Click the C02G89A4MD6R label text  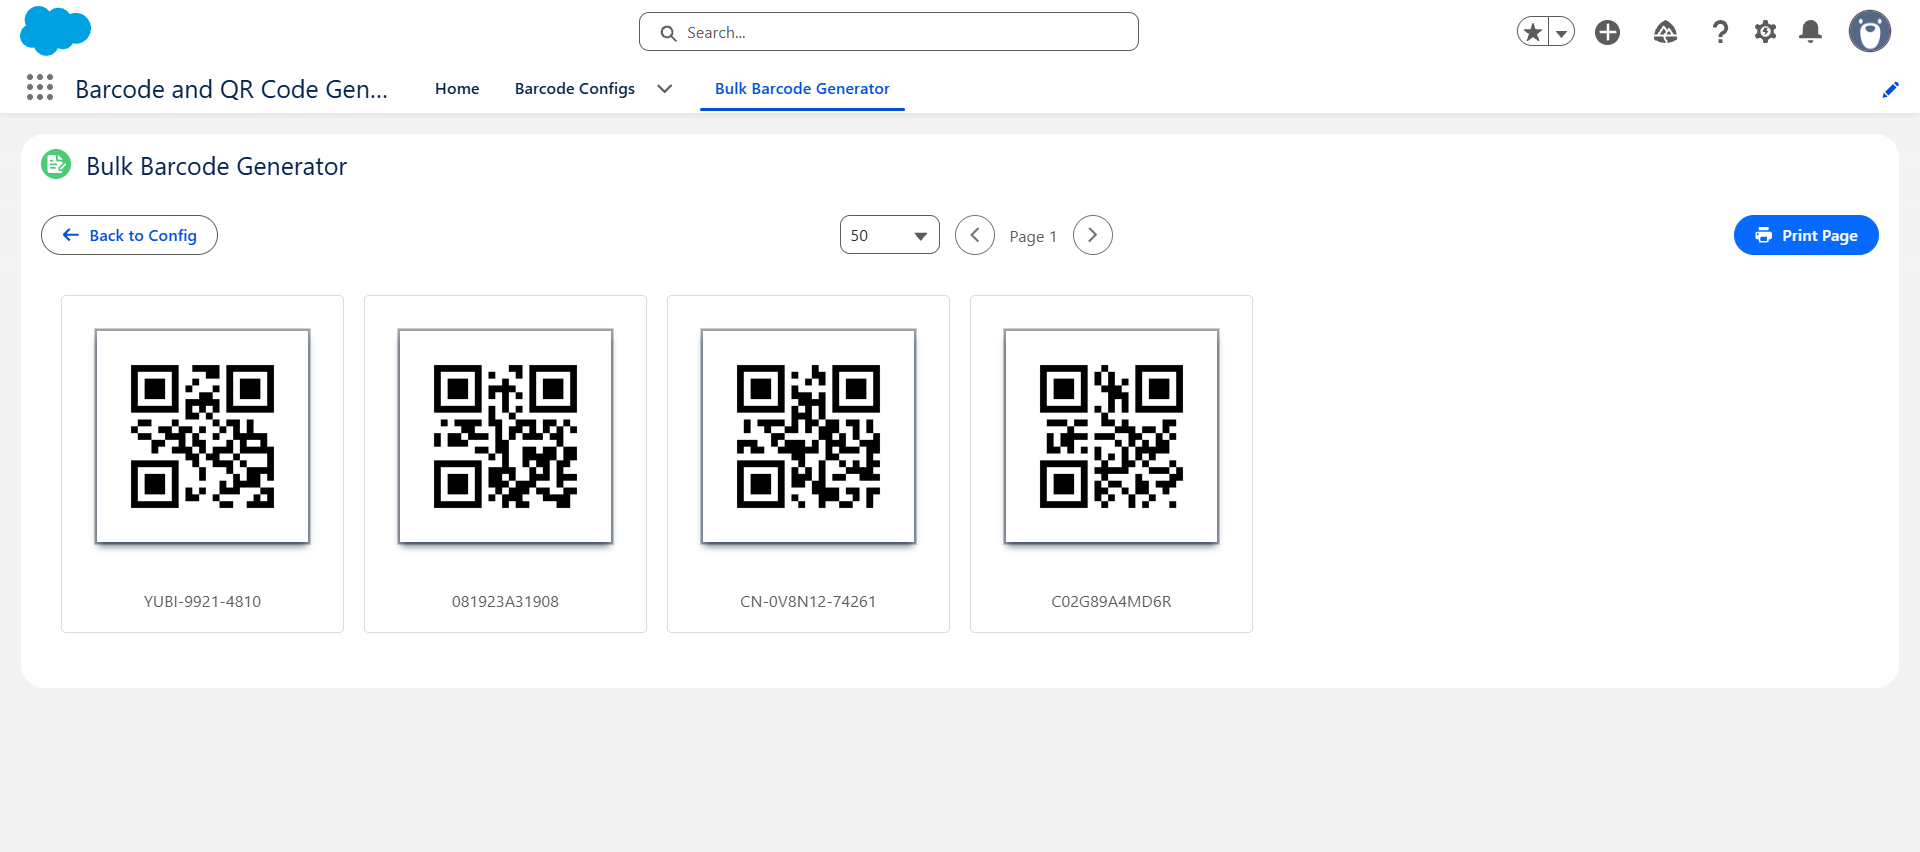click(1111, 602)
